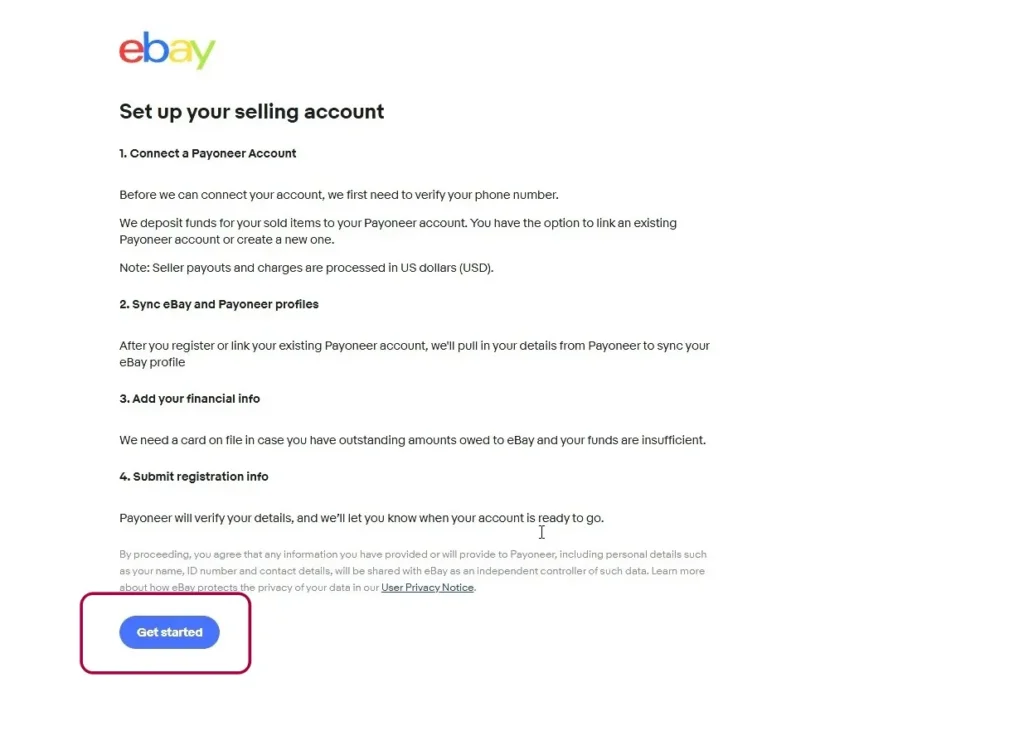
Task: Select the '1. Connect a Payoneer Account' heading
Action: point(208,154)
